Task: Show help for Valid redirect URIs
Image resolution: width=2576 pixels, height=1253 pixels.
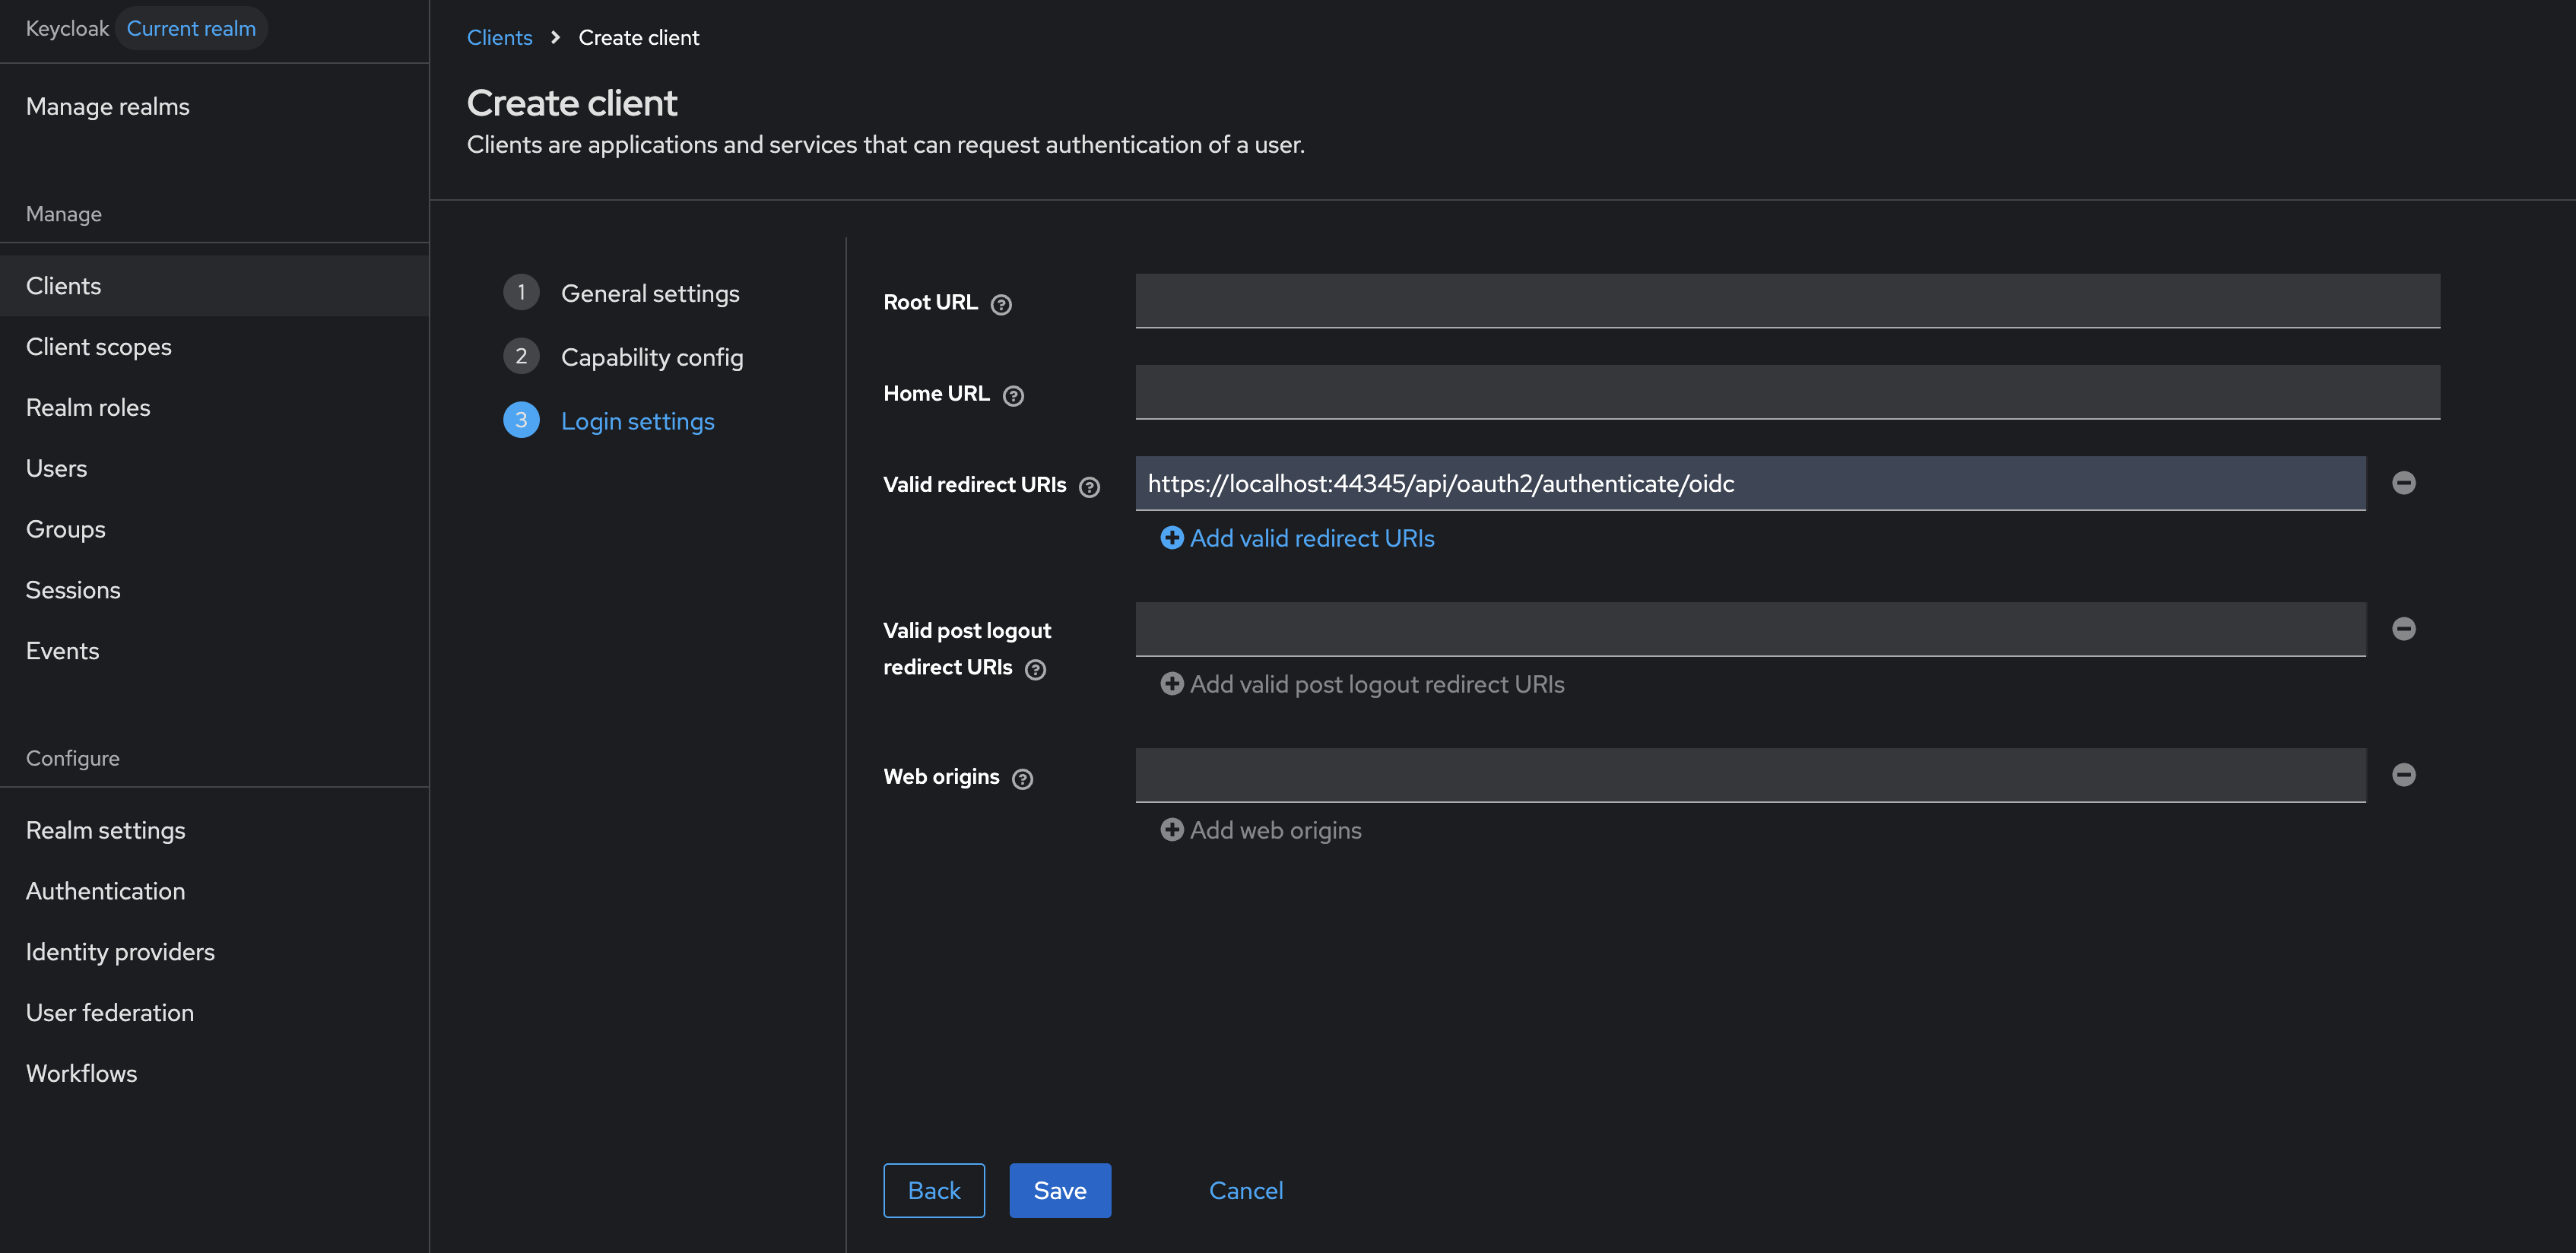Action: tap(1089, 486)
